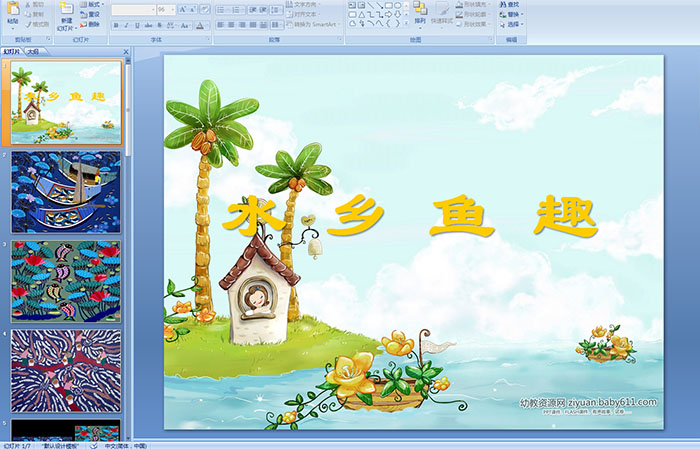Toggle Italic formatting
Viewport: 700px width, 449px height.
click(126, 25)
